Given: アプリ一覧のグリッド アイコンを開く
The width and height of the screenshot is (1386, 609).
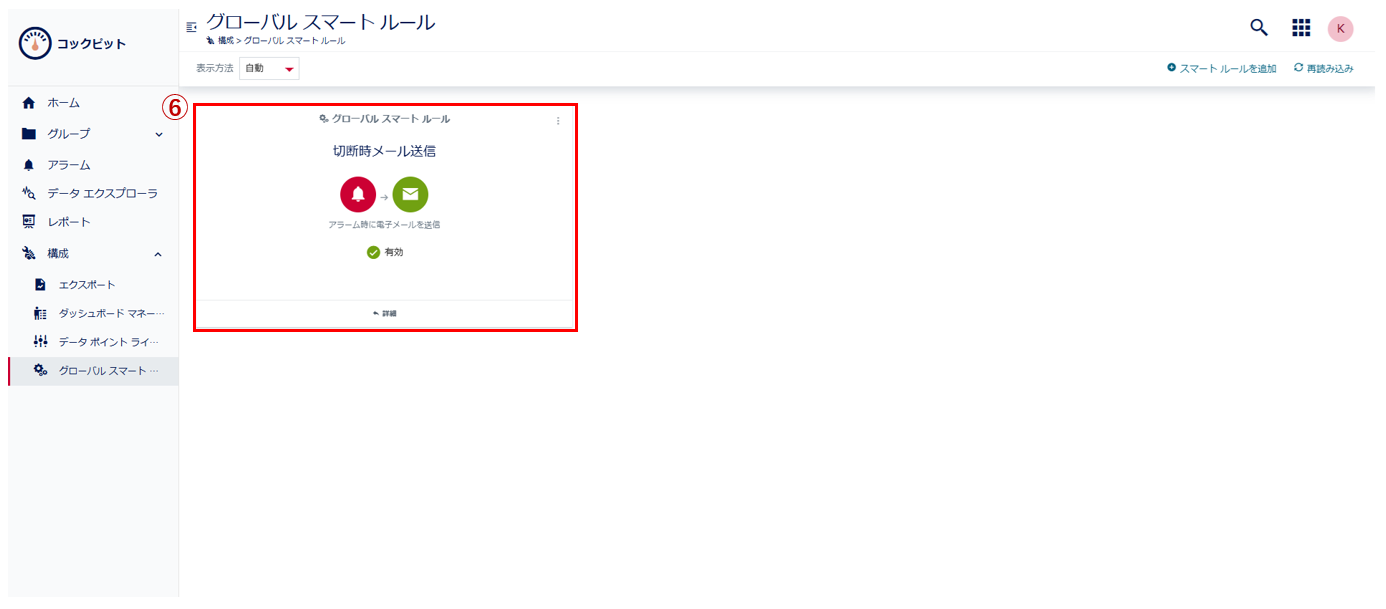Looking at the screenshot, I should pos(1301,27).
